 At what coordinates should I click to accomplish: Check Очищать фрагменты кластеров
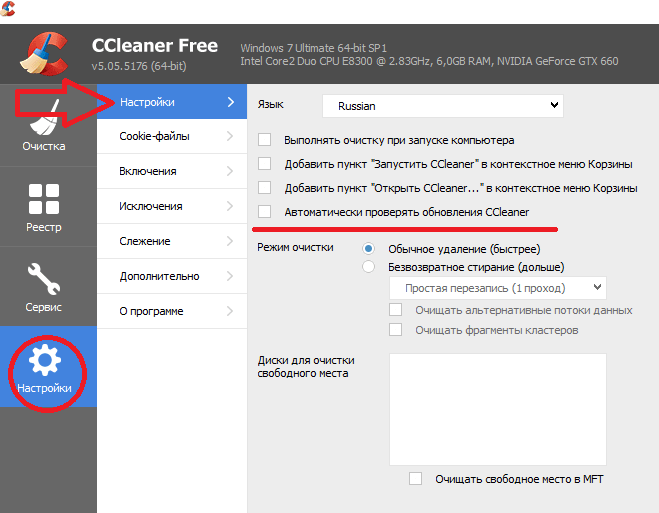[395, 329]
